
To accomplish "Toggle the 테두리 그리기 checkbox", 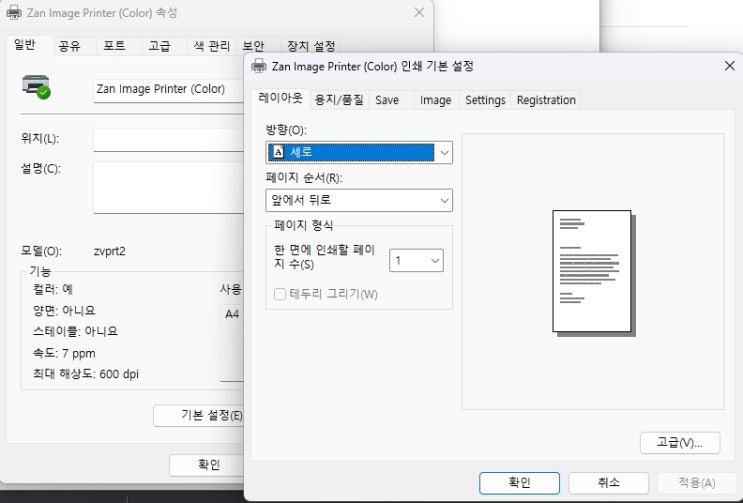I will [280, 294].
